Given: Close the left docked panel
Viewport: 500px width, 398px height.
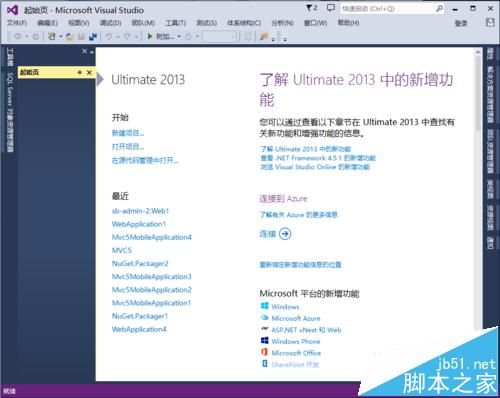Looking at the screenshot, I should click(x=85, y=51).
